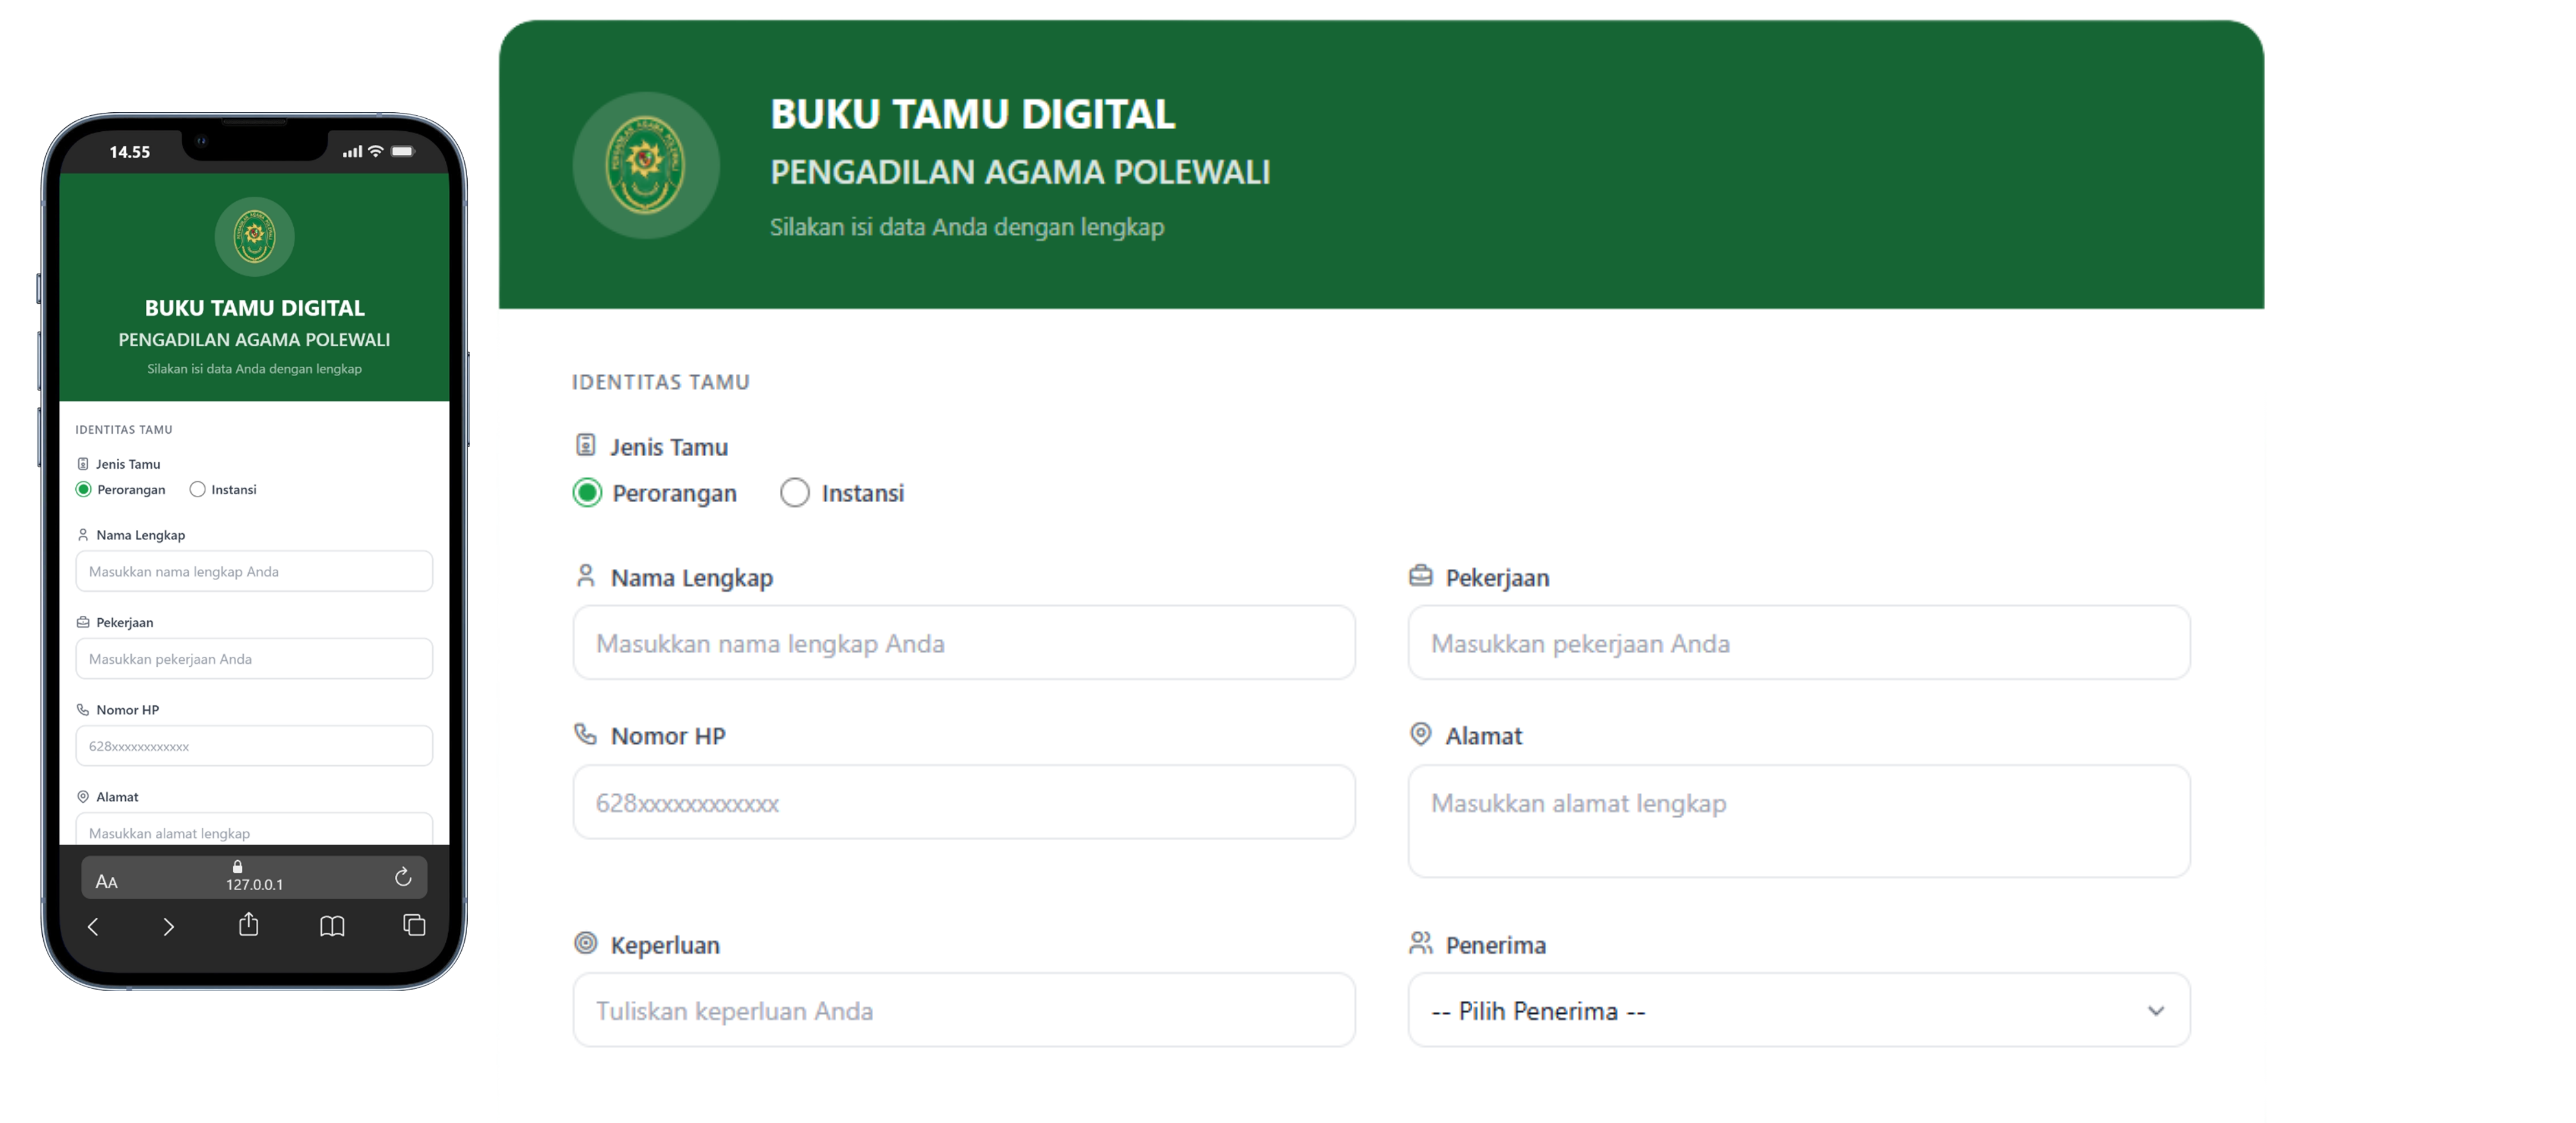Viewport: 2576px width, 1123px height.
Task: Click the users icon beside Penerima
Action: click(x=1420, y=943)
